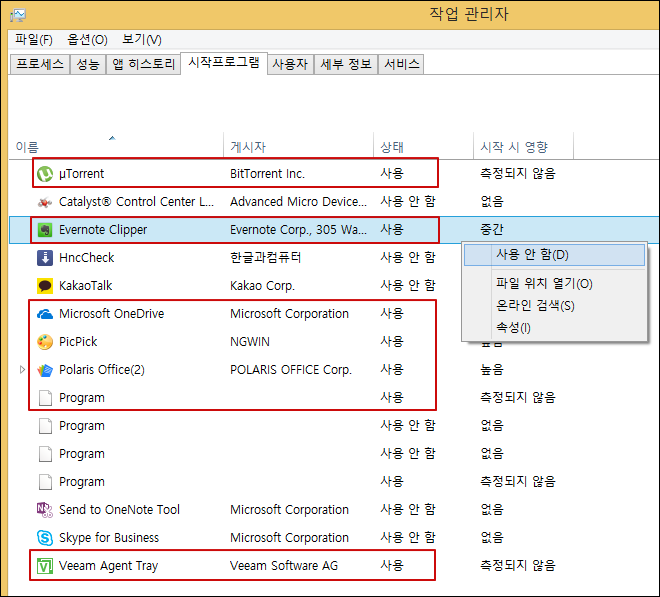Viewport: 660px width, 597px height.
Task: Click the Kakao Corp. publisher cell
Action: coord(262,286)
